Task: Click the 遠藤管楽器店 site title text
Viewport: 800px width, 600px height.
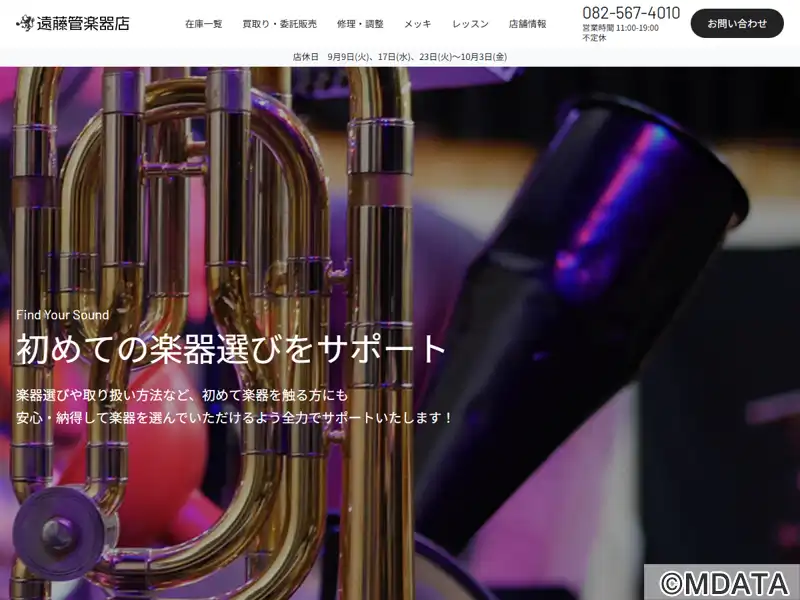Action: tap(83, 23)
